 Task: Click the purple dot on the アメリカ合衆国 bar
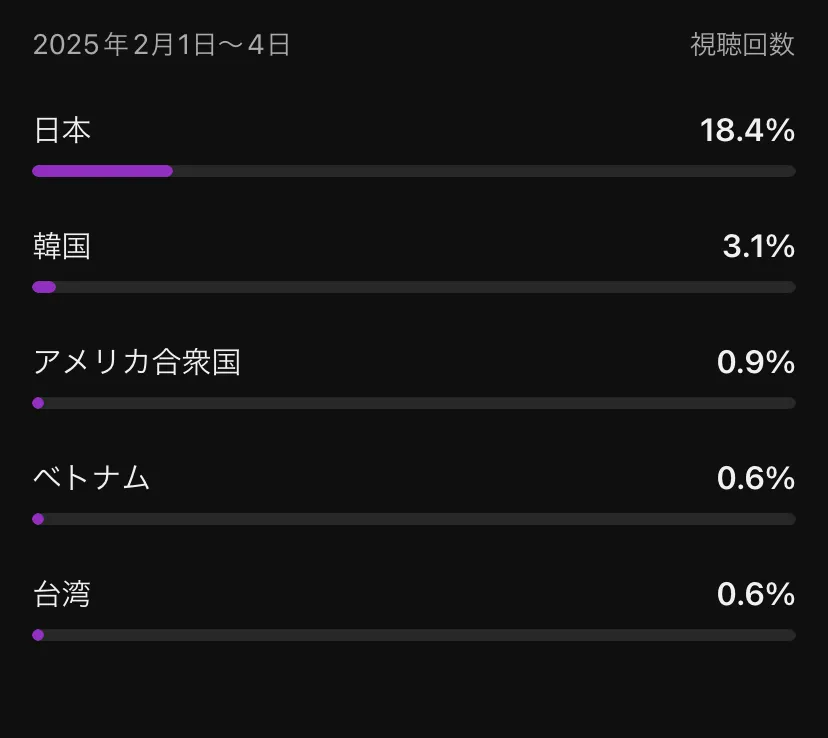[38, 403]
